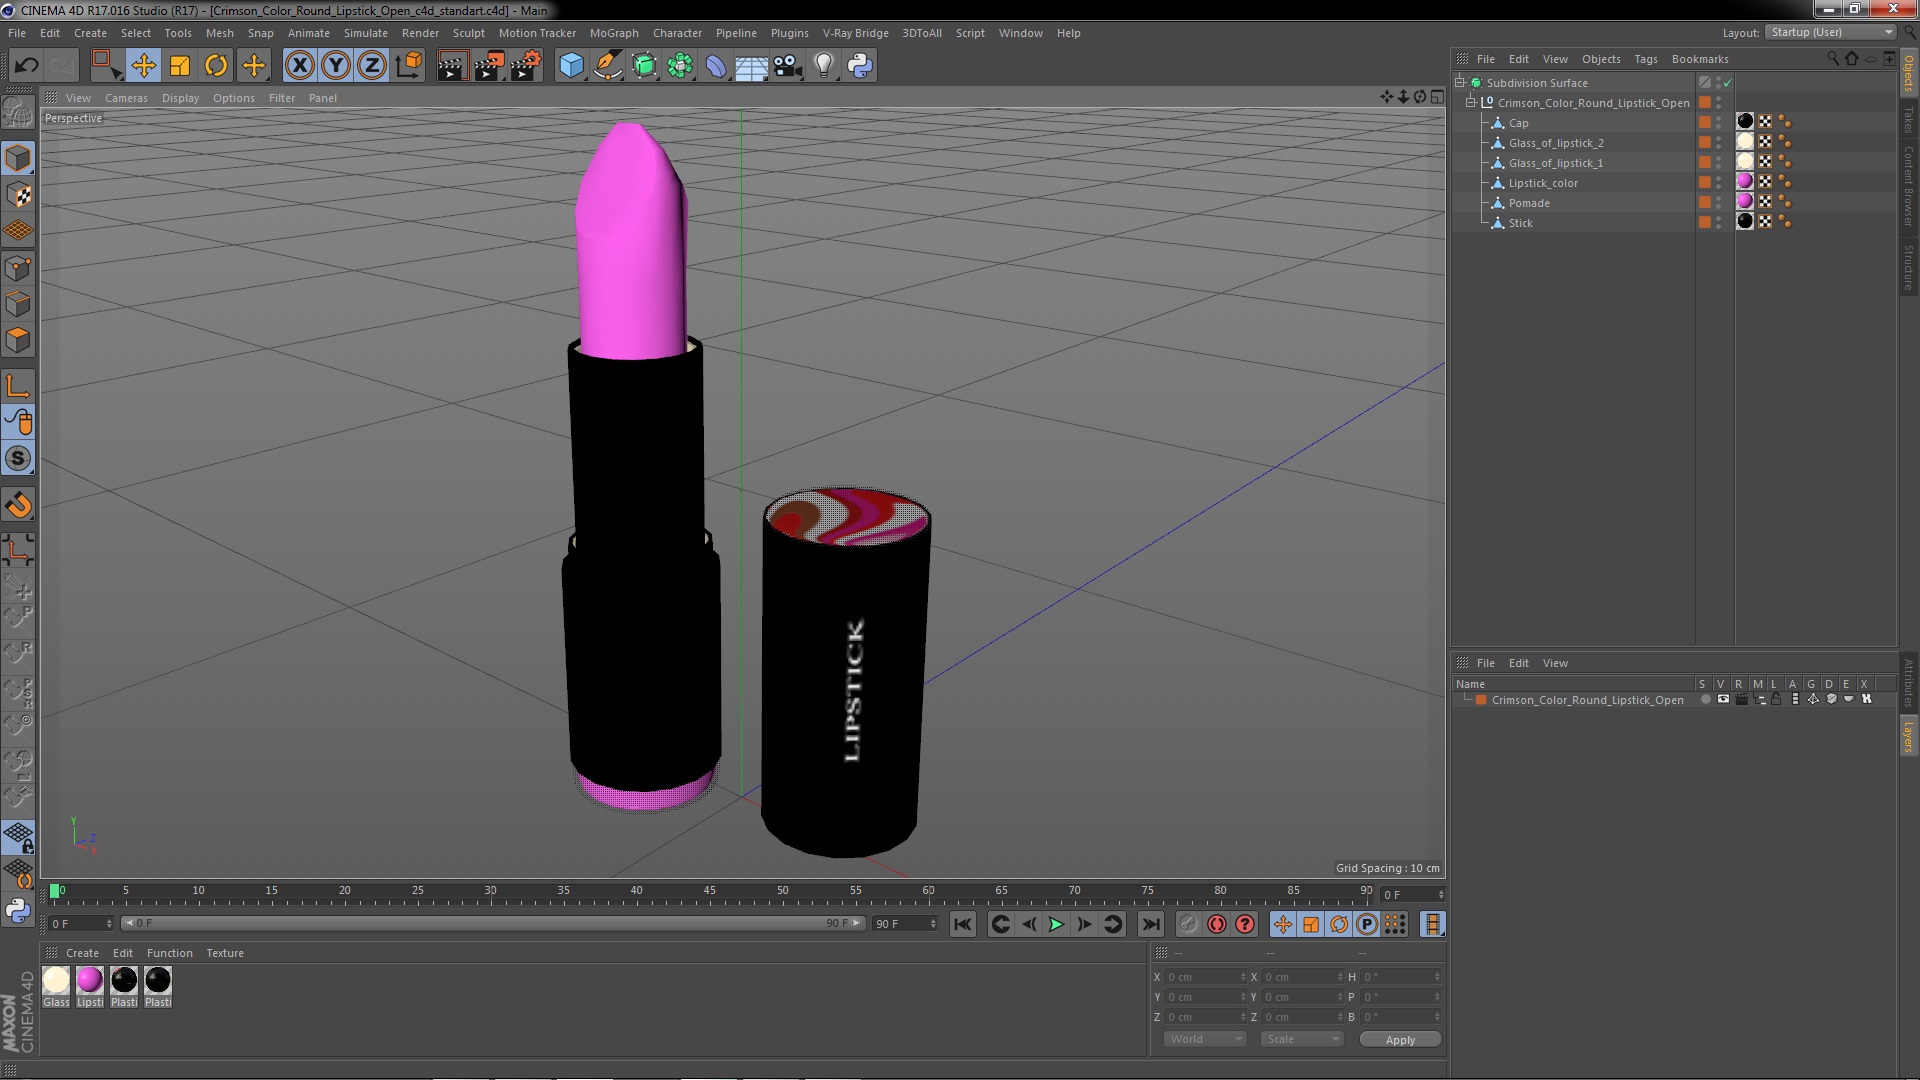Click Pomade pink material tag
The image size is (1920, 1080).
tap(1745, 203)
